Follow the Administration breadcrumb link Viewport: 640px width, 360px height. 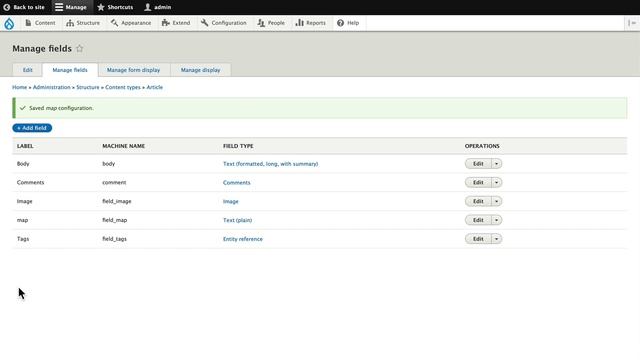(x=51, y=87)
